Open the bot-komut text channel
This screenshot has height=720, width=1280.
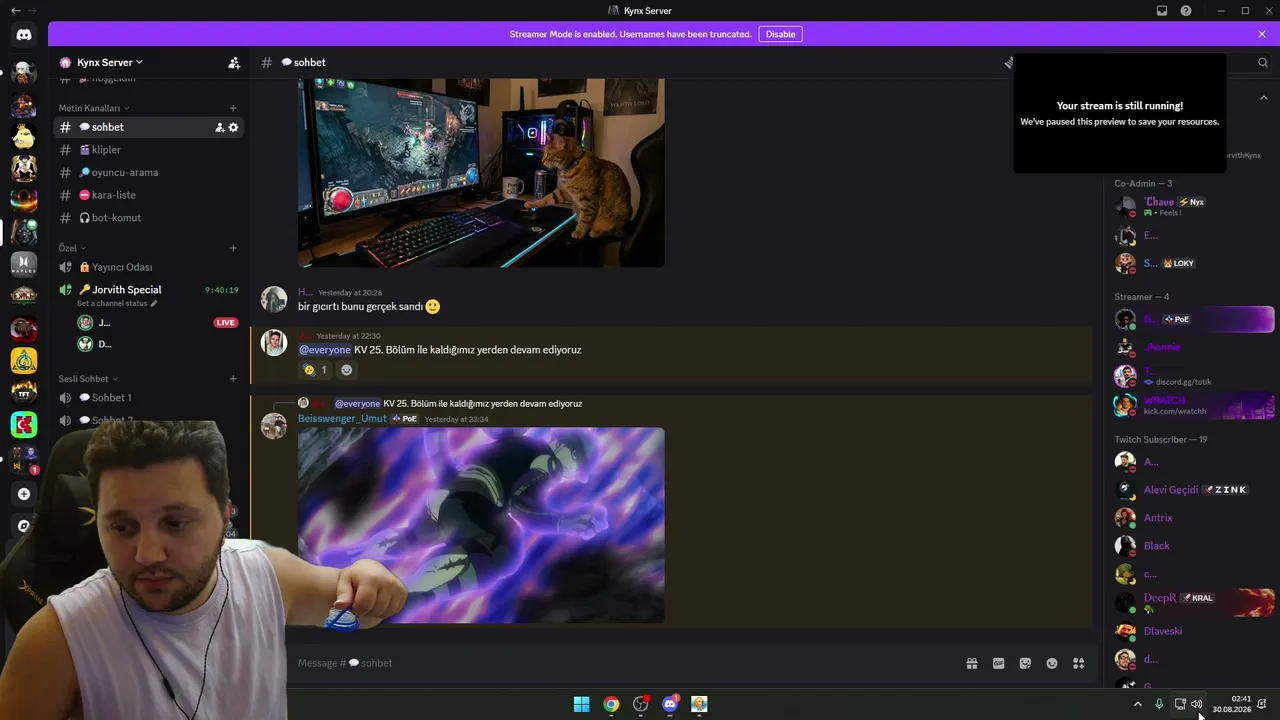coord(148,218)
